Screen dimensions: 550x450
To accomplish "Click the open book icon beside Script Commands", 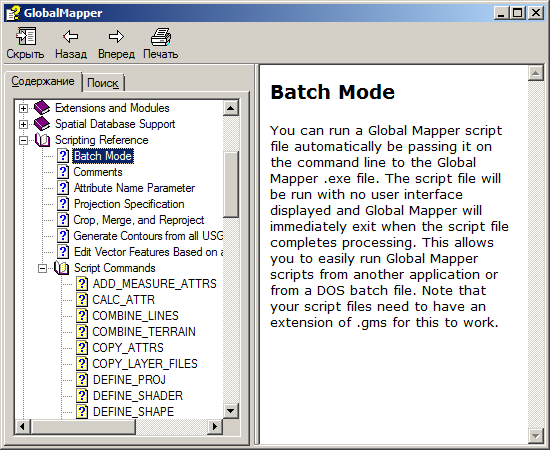I will (x=61, y=268).
